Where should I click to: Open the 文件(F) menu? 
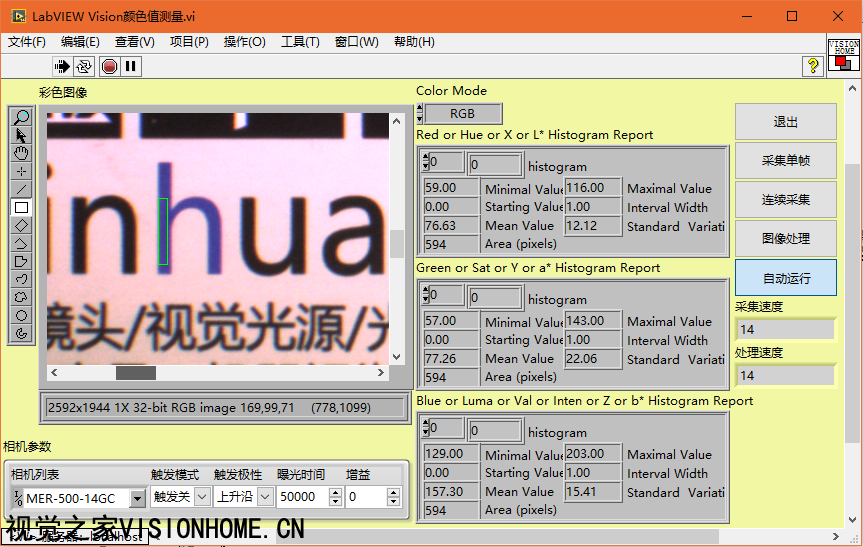click(x=27, y=42)
